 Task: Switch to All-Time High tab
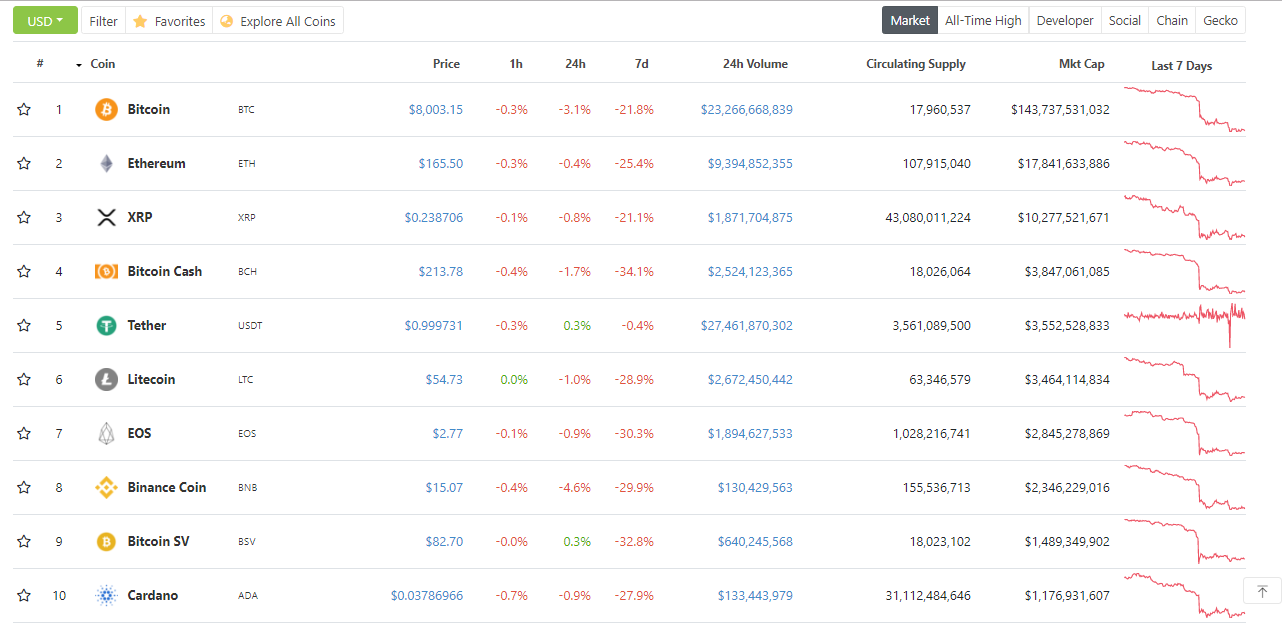tap(983, 20)
